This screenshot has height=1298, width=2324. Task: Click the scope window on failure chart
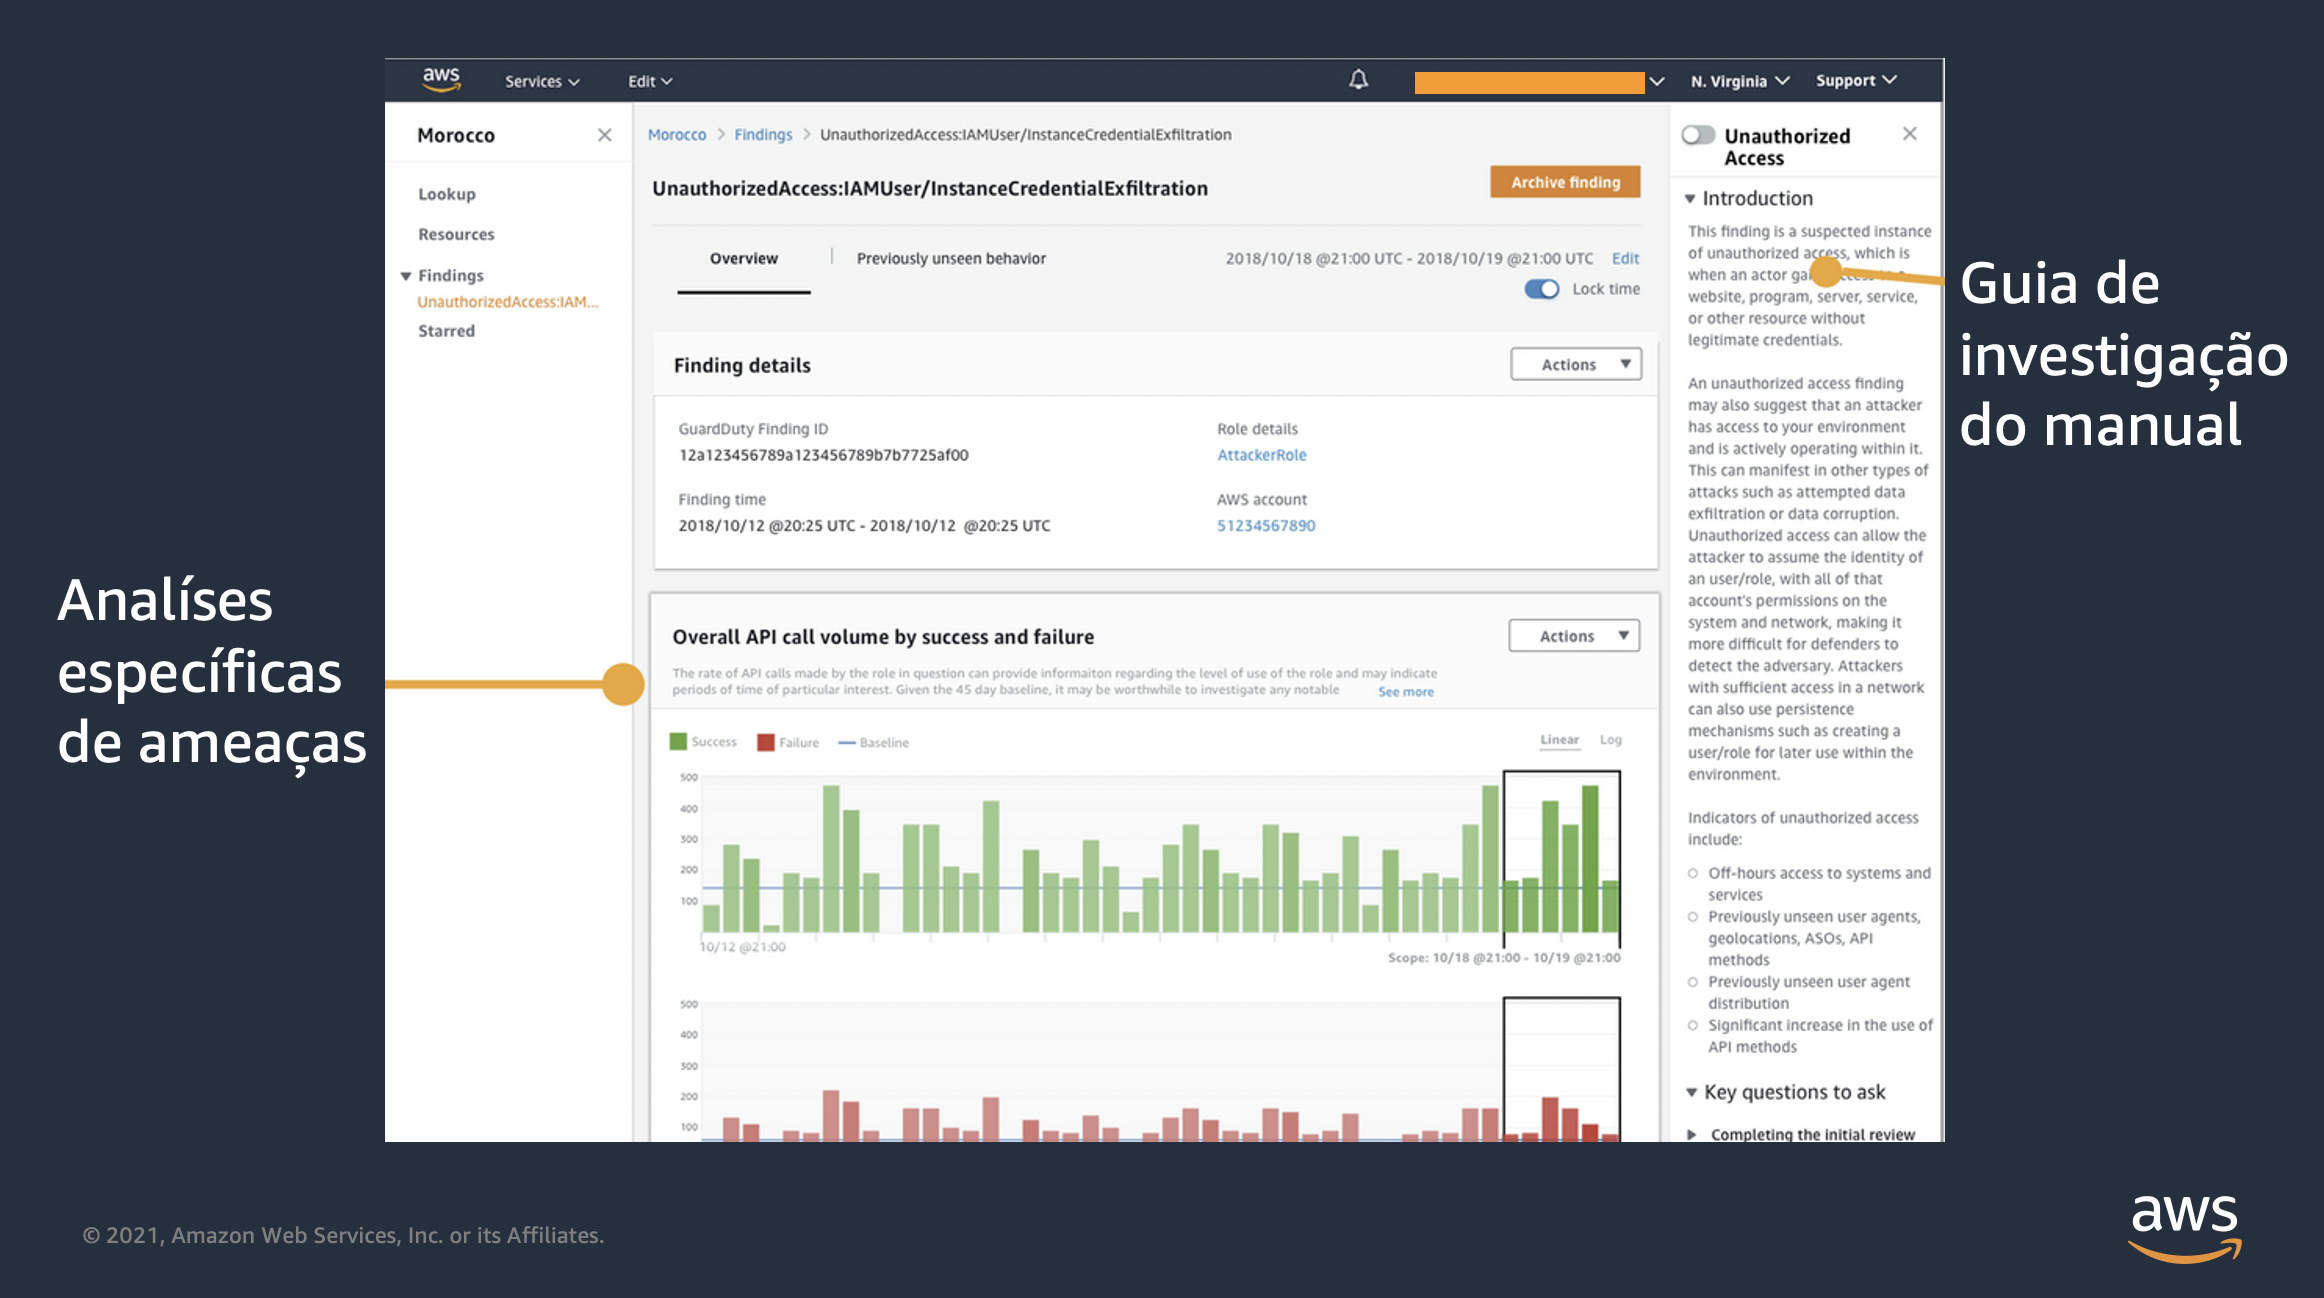click(x=1561, y=1068)
